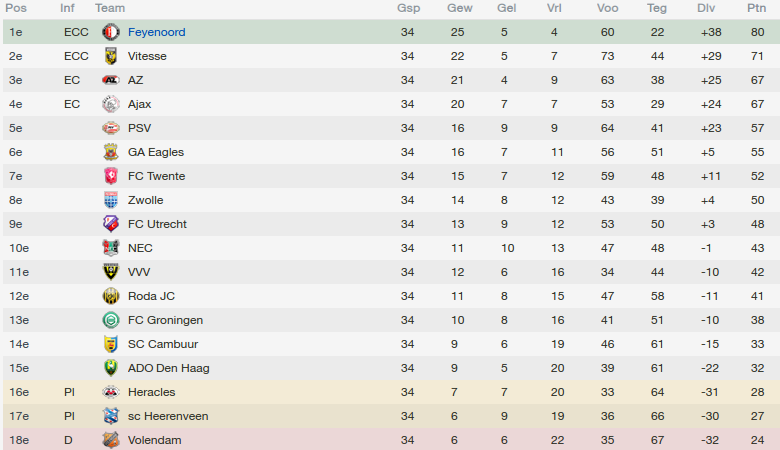Image resolution: width=780 pixels, height=450 pixels.
Task: Open the Feyenoord team link
Action: pos(156,32)
